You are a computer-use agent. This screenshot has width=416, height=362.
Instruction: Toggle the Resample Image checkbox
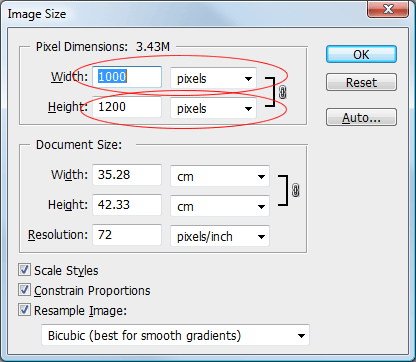point(24,310)
